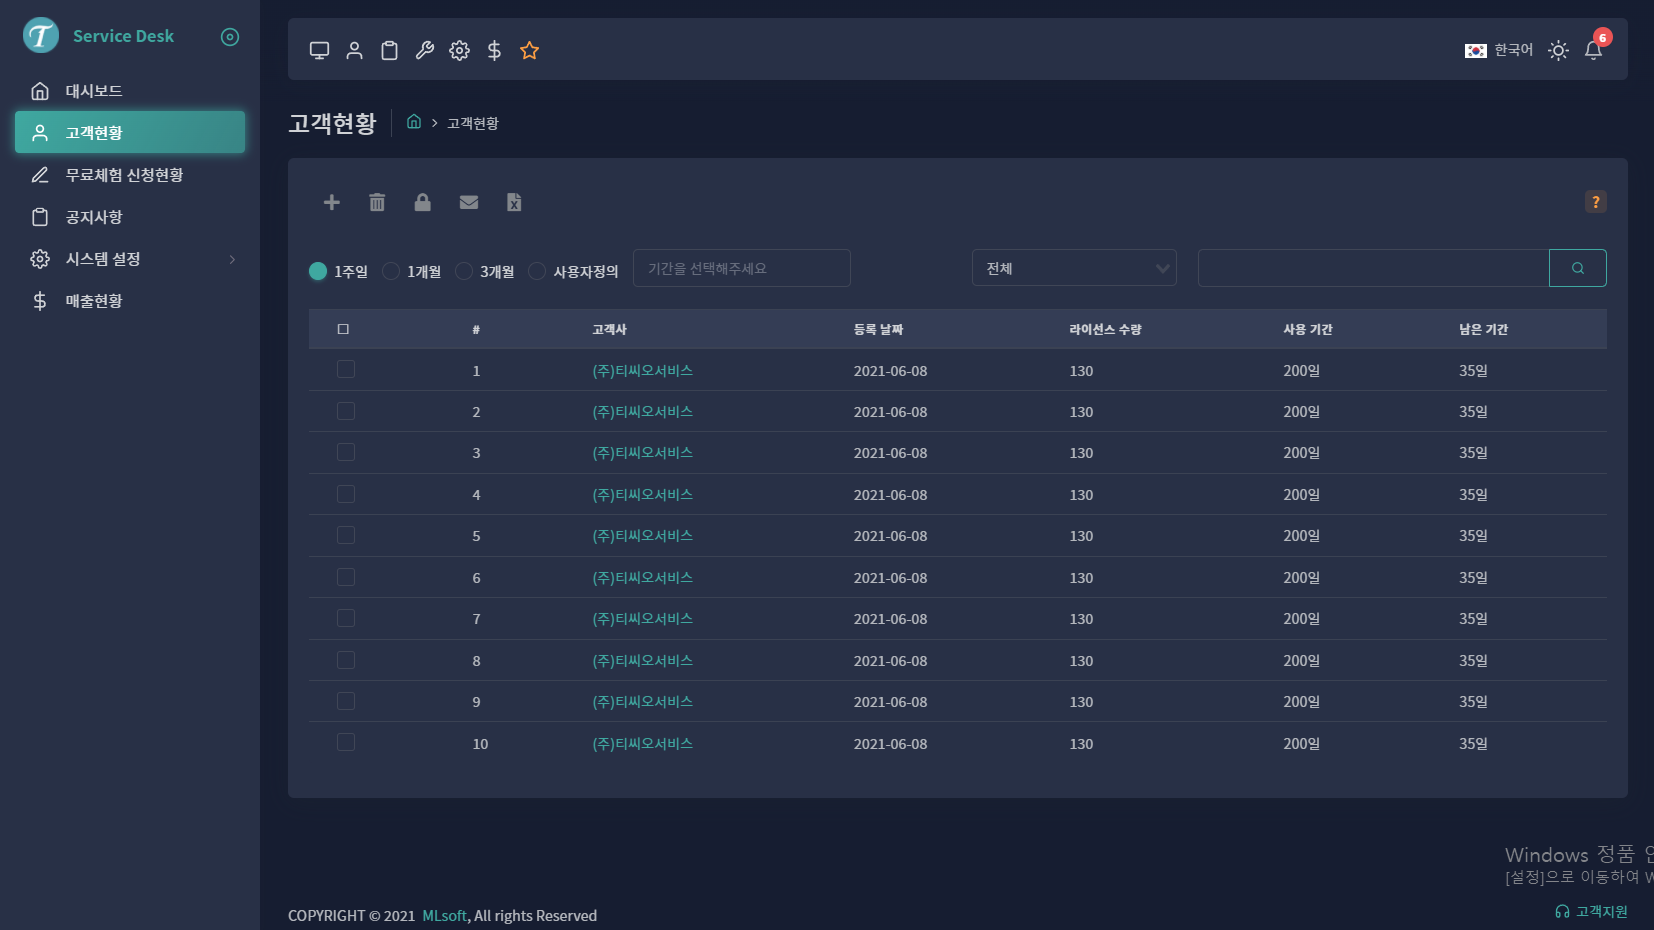Check the checkbox for row 2
The height and width of the screenshot is (930, 1654).
point(346,411)
